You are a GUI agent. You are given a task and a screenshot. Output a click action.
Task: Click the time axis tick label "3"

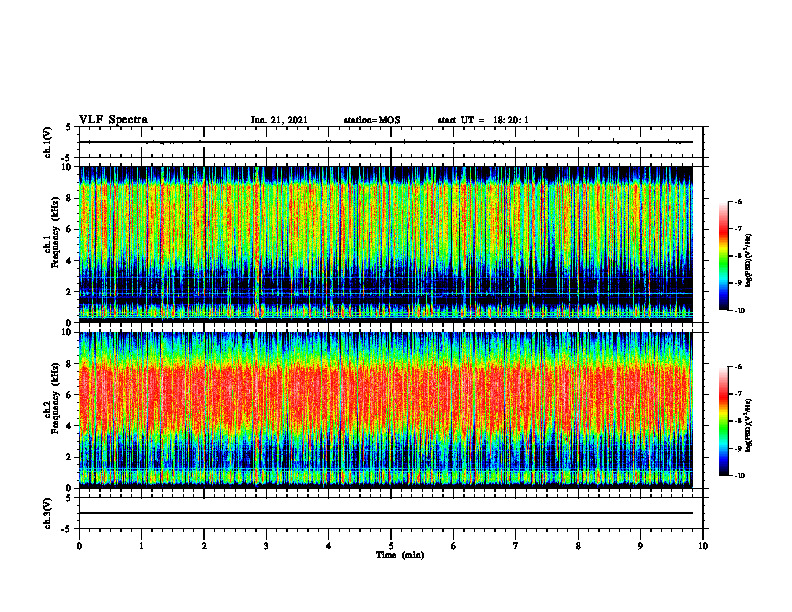[266, 546]
